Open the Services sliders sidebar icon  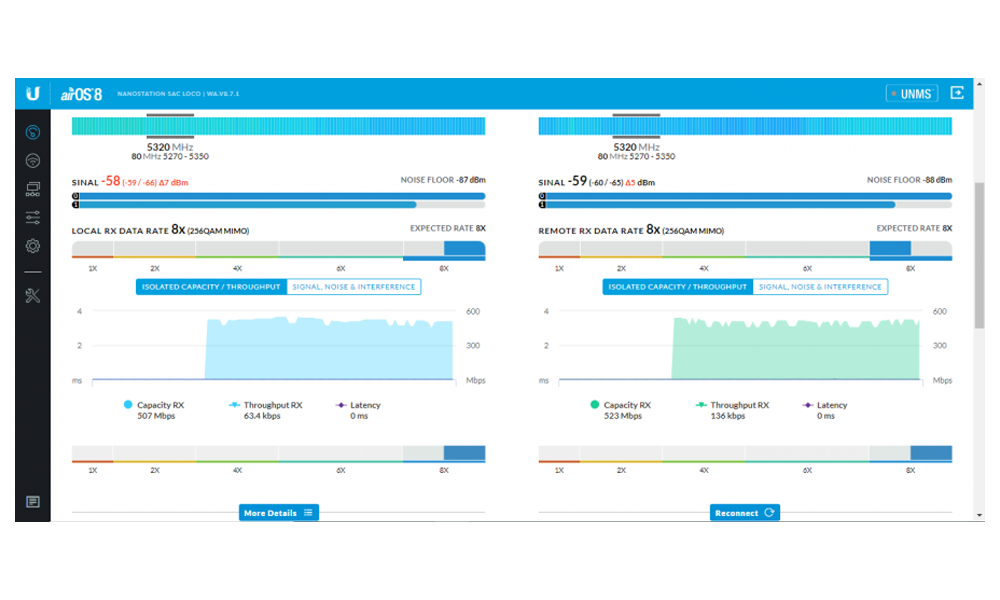click(x=32, y=217)
